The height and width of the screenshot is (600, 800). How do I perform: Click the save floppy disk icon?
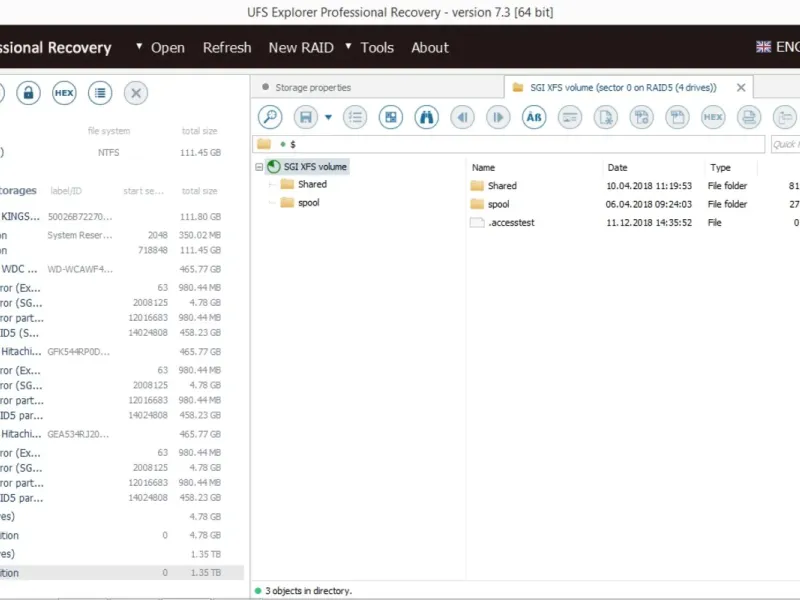pos(306,117)
